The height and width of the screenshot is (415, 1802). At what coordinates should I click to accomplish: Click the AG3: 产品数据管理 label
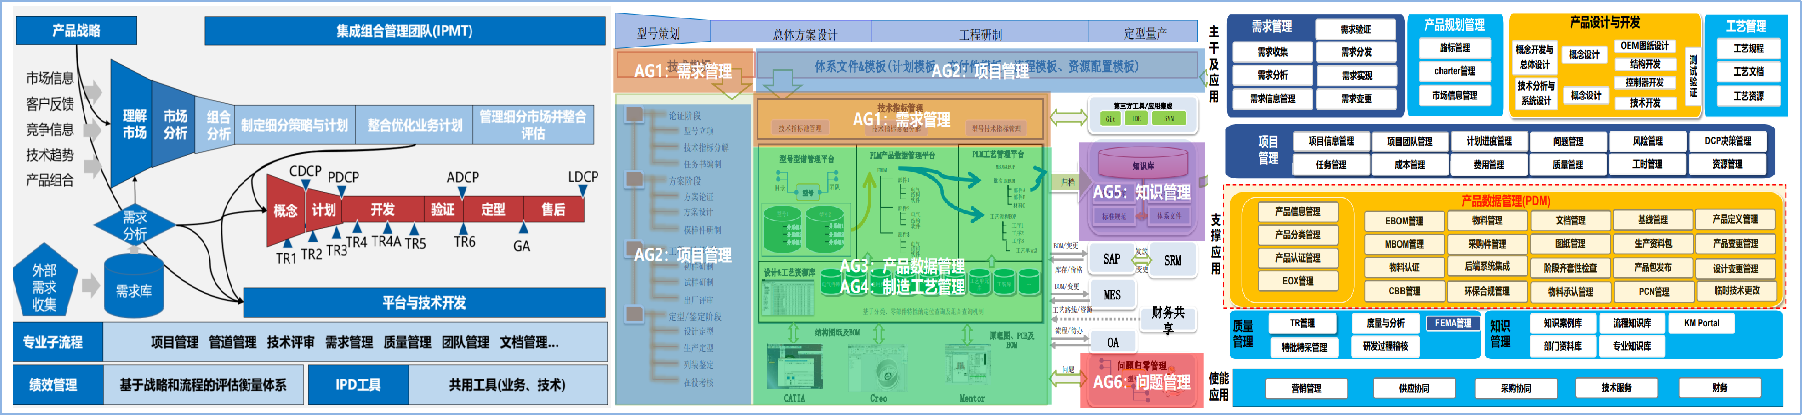(x=902, y=266)
